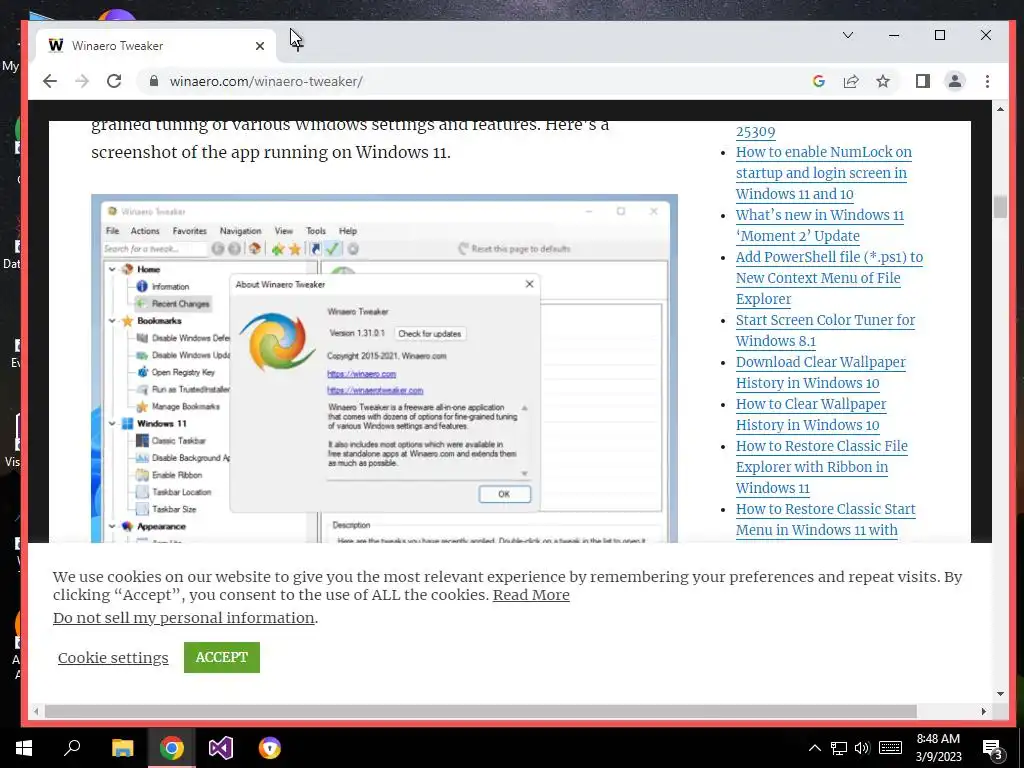Bookmark this page with the star

[883, 81]
